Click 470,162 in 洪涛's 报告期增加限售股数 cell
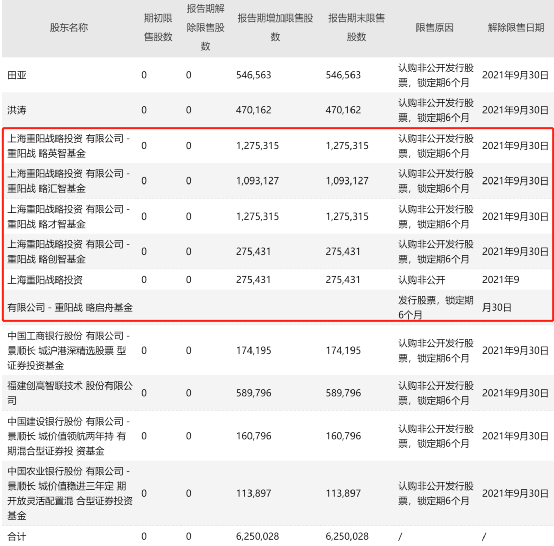The height and width of the screenshot is (546, 554). click(254, 110)
